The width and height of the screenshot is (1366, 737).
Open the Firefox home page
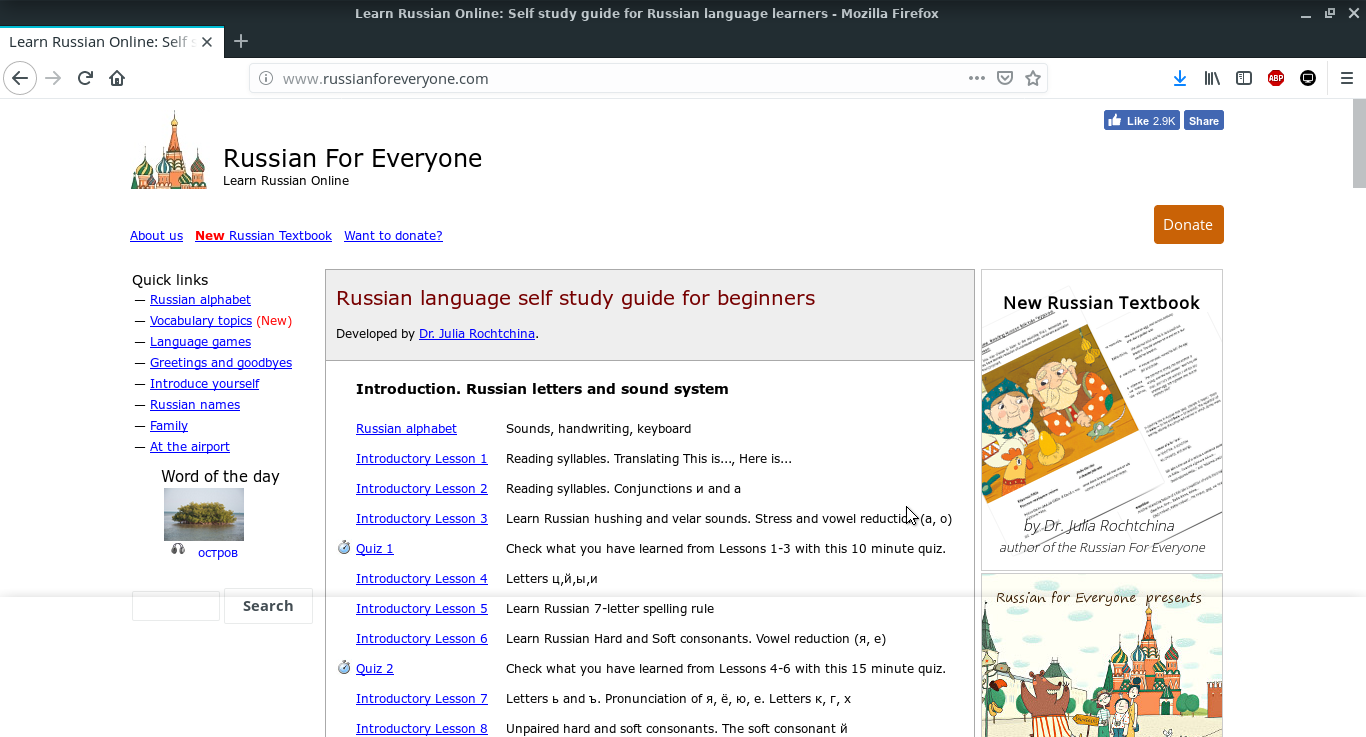117,78
